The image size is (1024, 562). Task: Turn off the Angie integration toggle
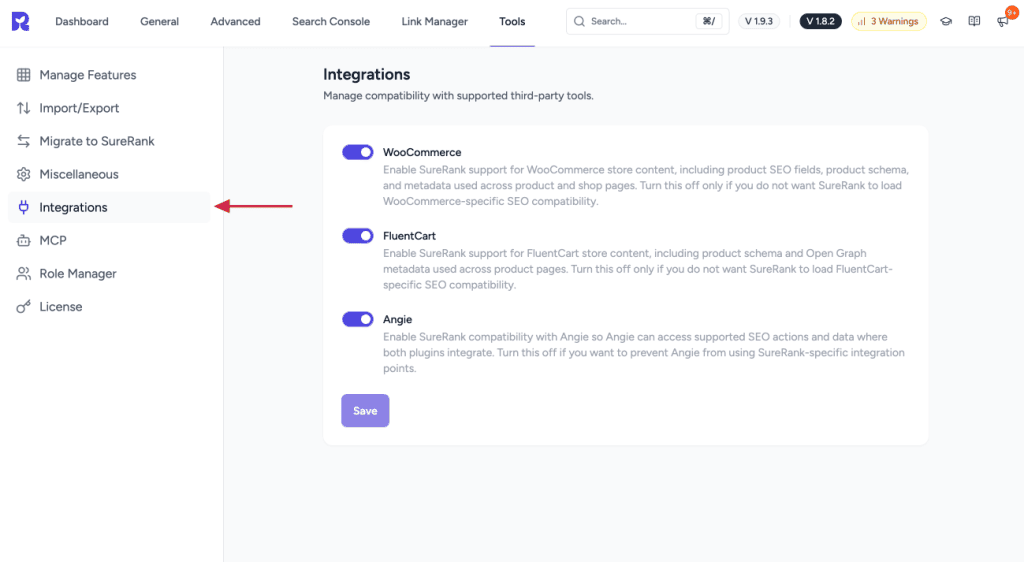[358, 319]
